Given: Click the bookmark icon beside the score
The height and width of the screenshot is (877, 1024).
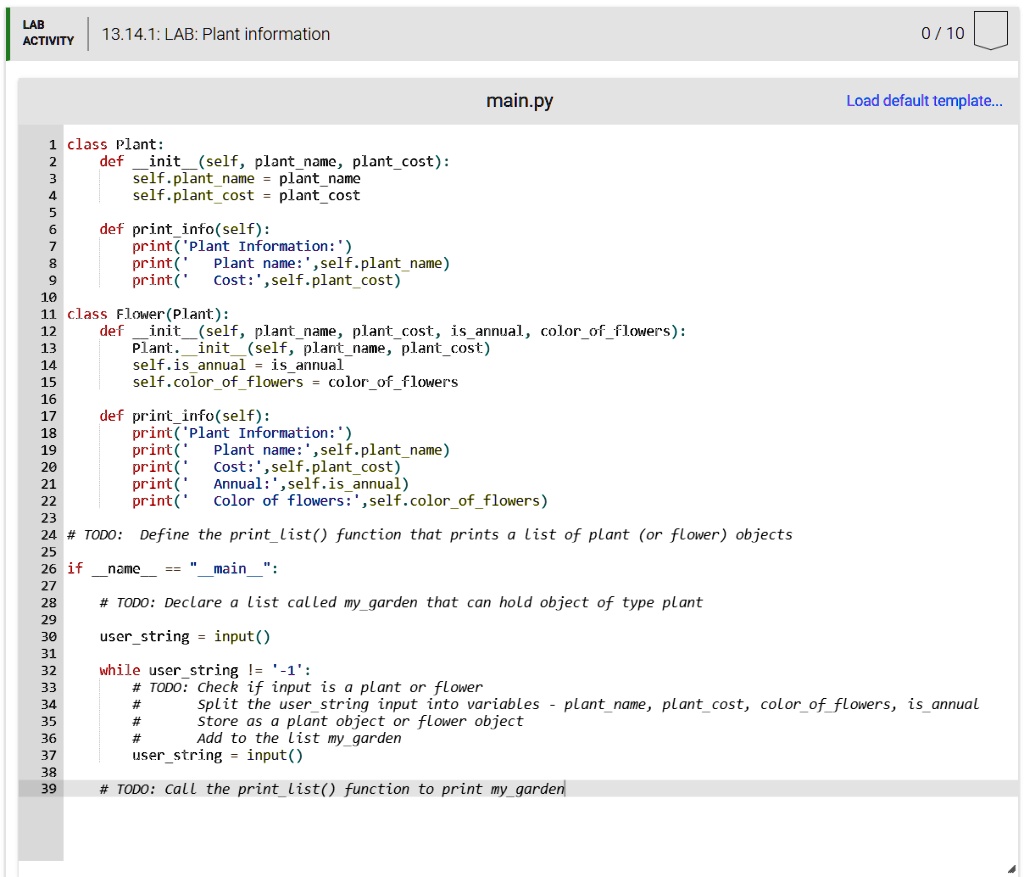Looking at the screenshot, I should [x=990, y=31].
